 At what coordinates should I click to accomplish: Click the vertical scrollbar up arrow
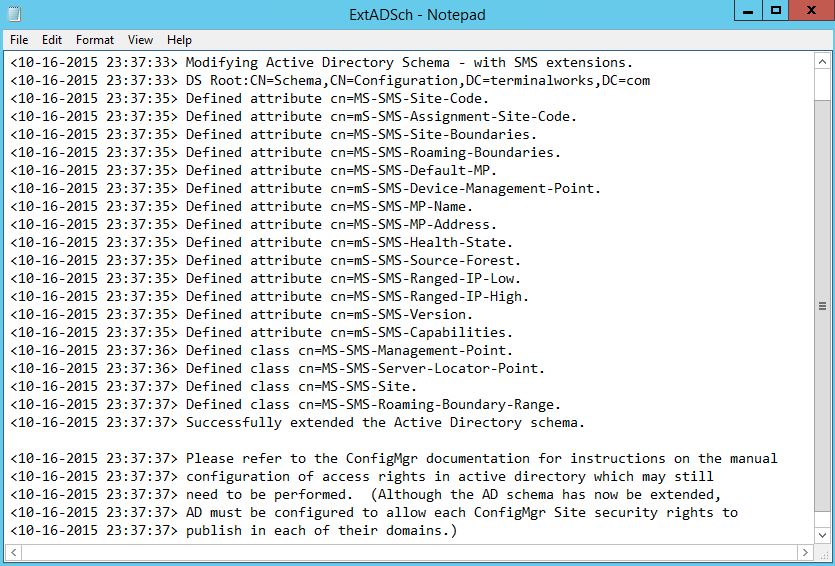click(x=822, y=62)
